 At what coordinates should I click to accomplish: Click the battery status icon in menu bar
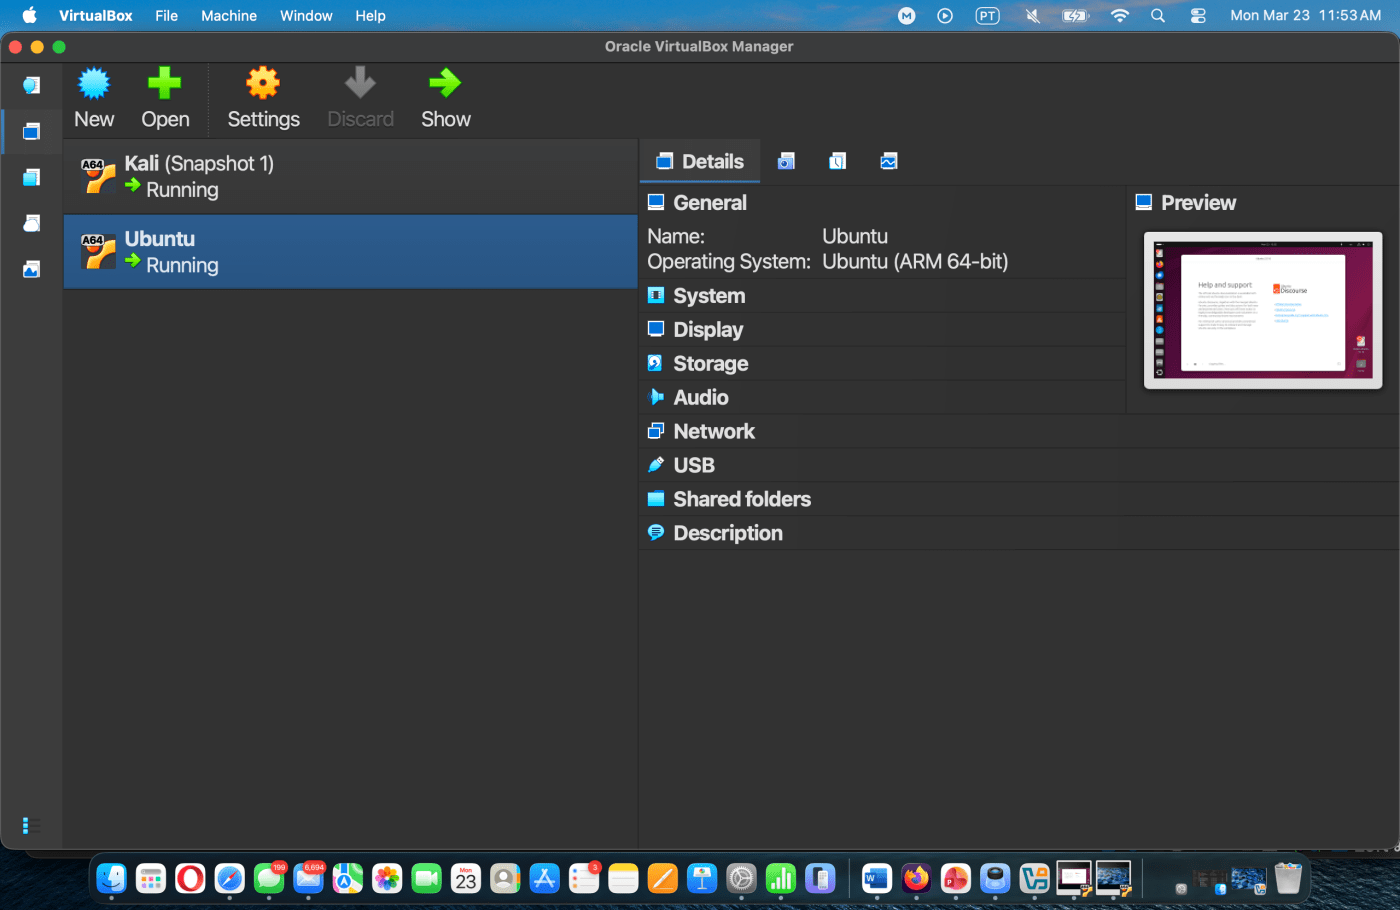pyautogui.click(x=1075, y=16)
